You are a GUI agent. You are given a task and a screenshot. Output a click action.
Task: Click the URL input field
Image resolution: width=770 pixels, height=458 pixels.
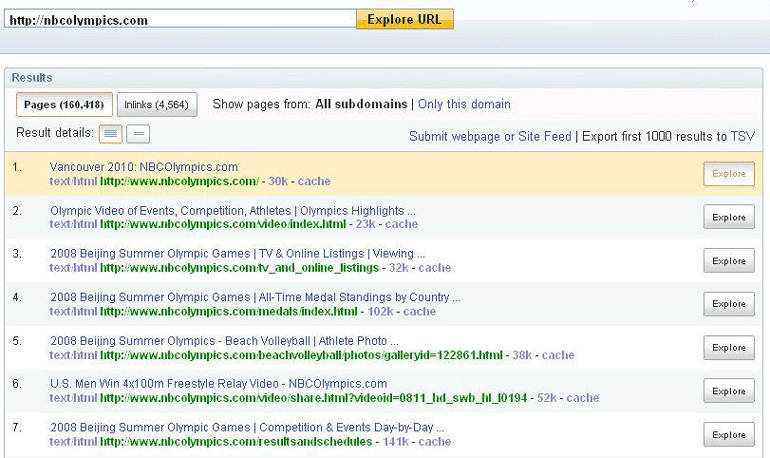(x=180, y=20)
